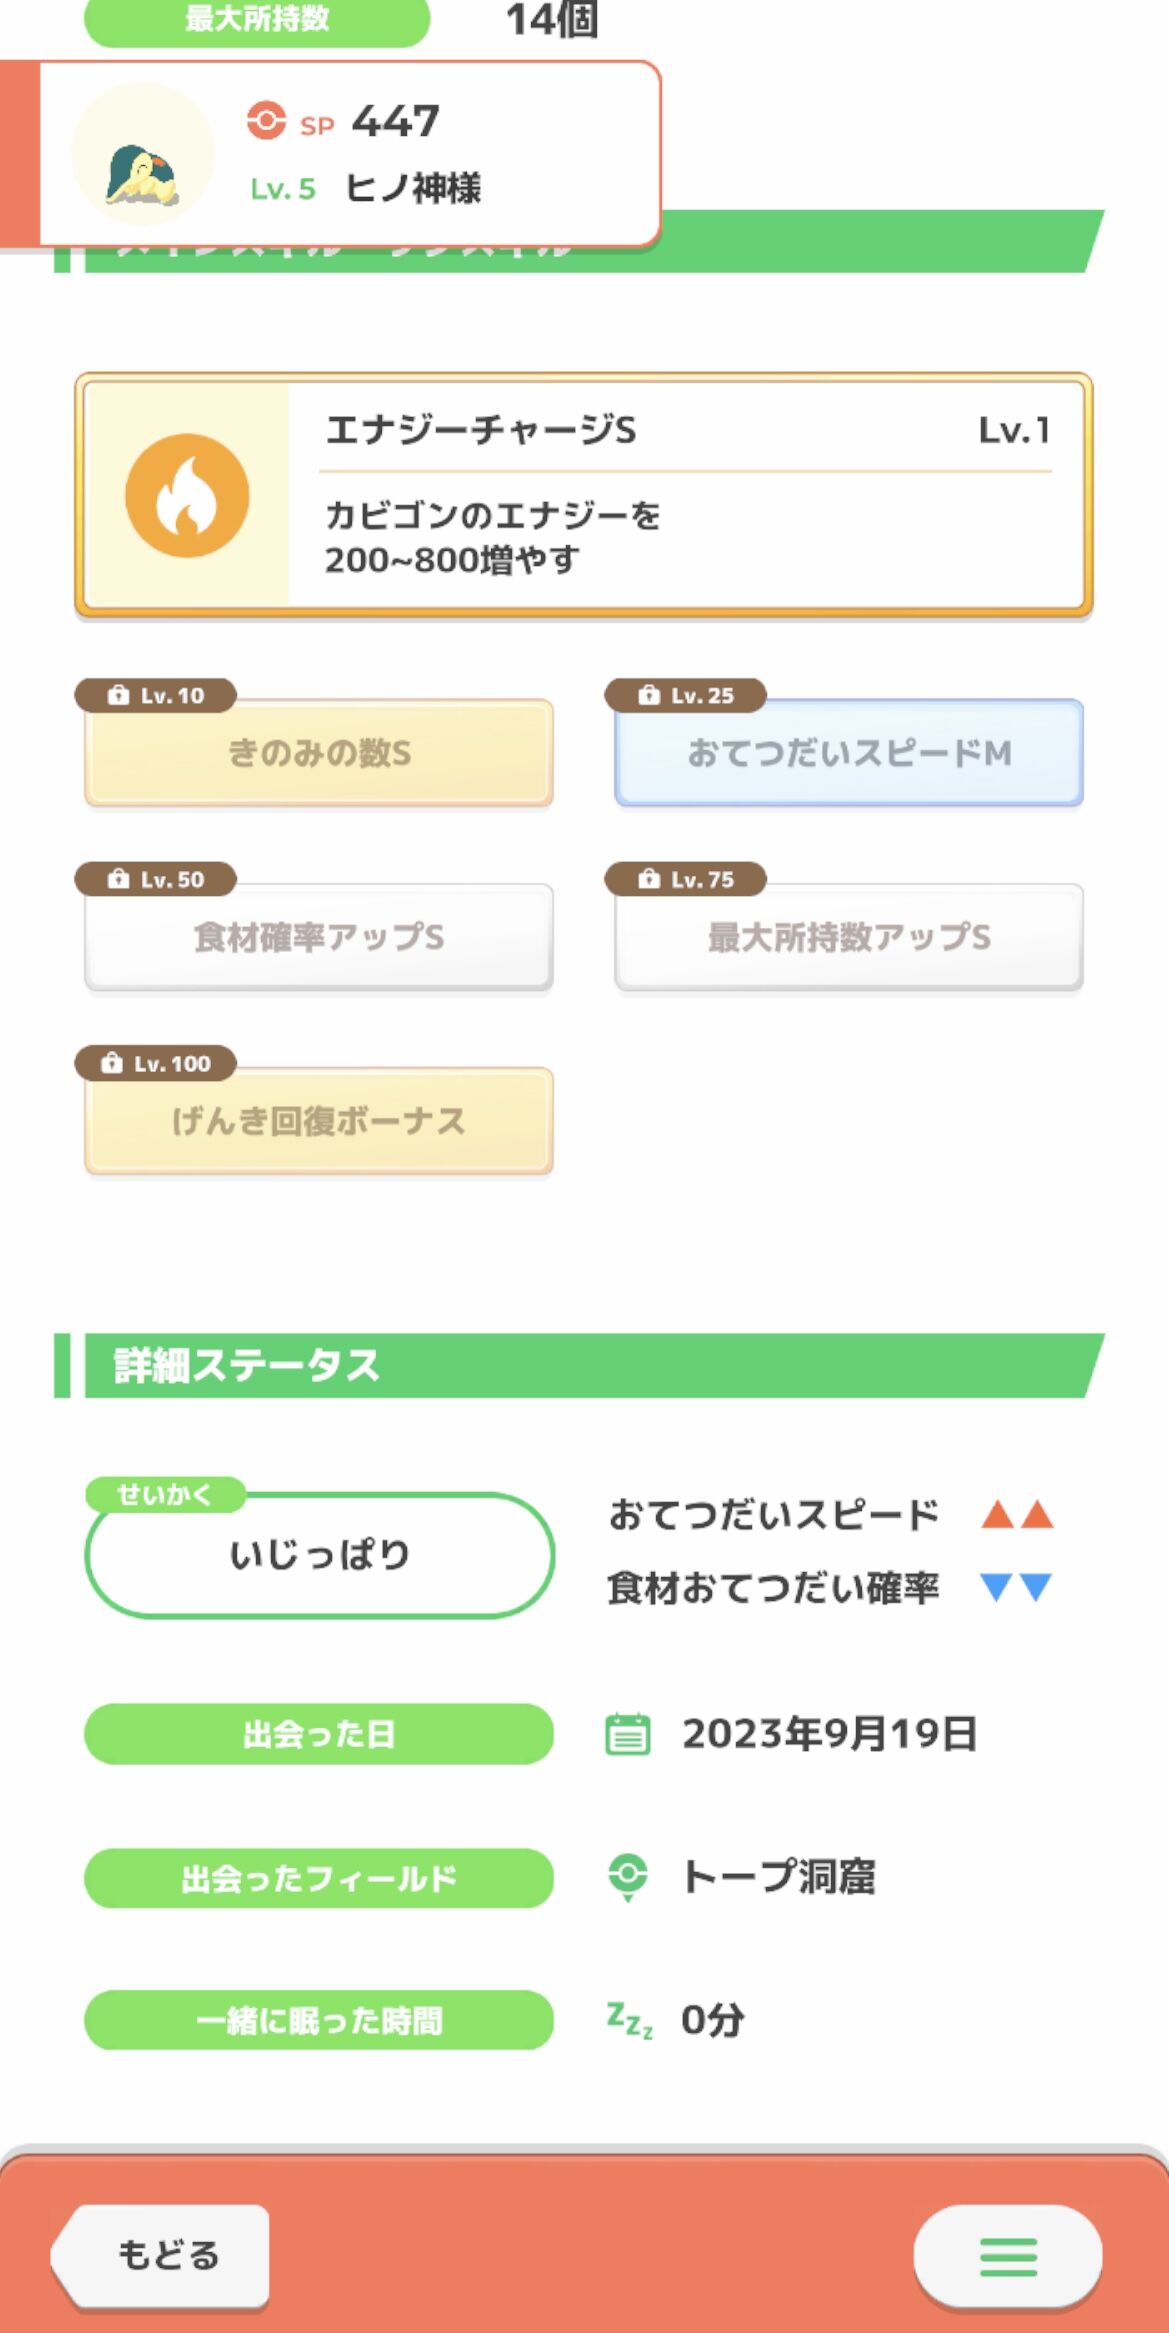Image resolution: width=1169 pixels, height=2333 pixels.
Task: Select the 食材確率アップS sub skill
Action: point(319,937)
